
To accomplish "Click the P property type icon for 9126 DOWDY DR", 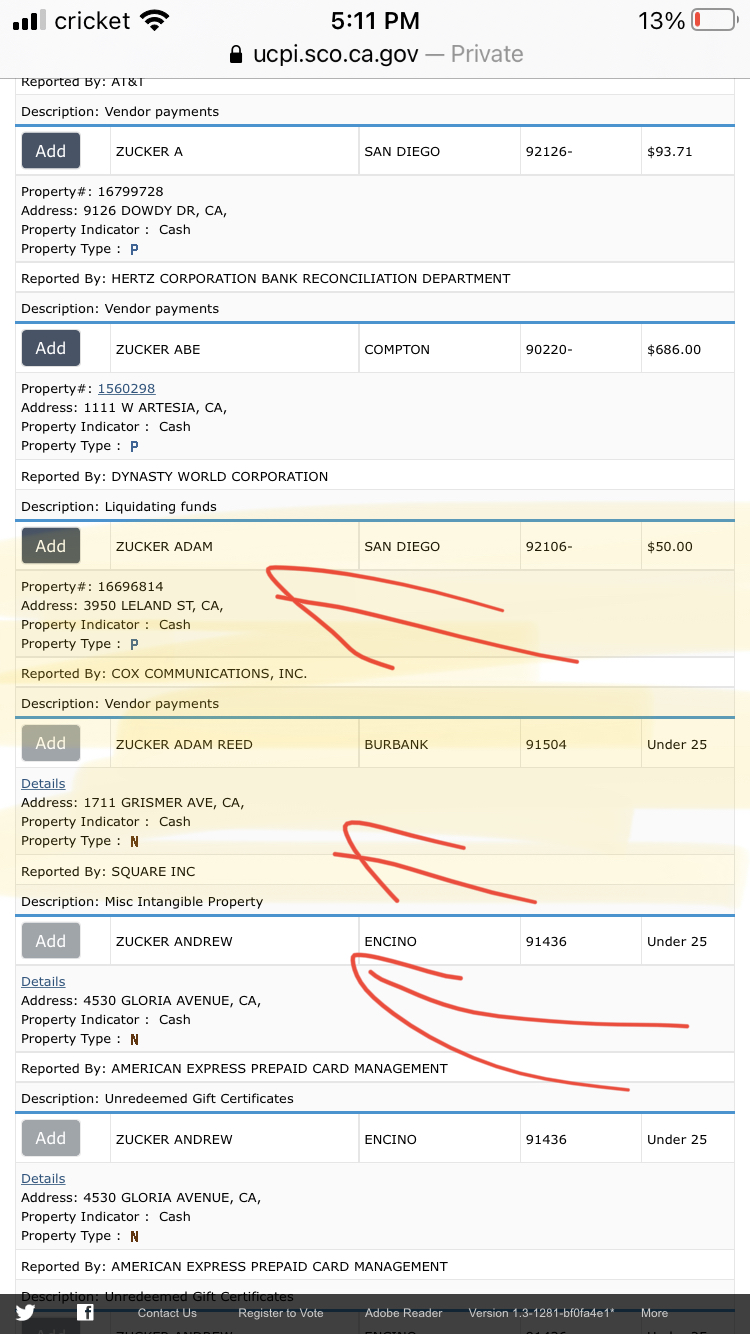I will (x=134, y=249).
